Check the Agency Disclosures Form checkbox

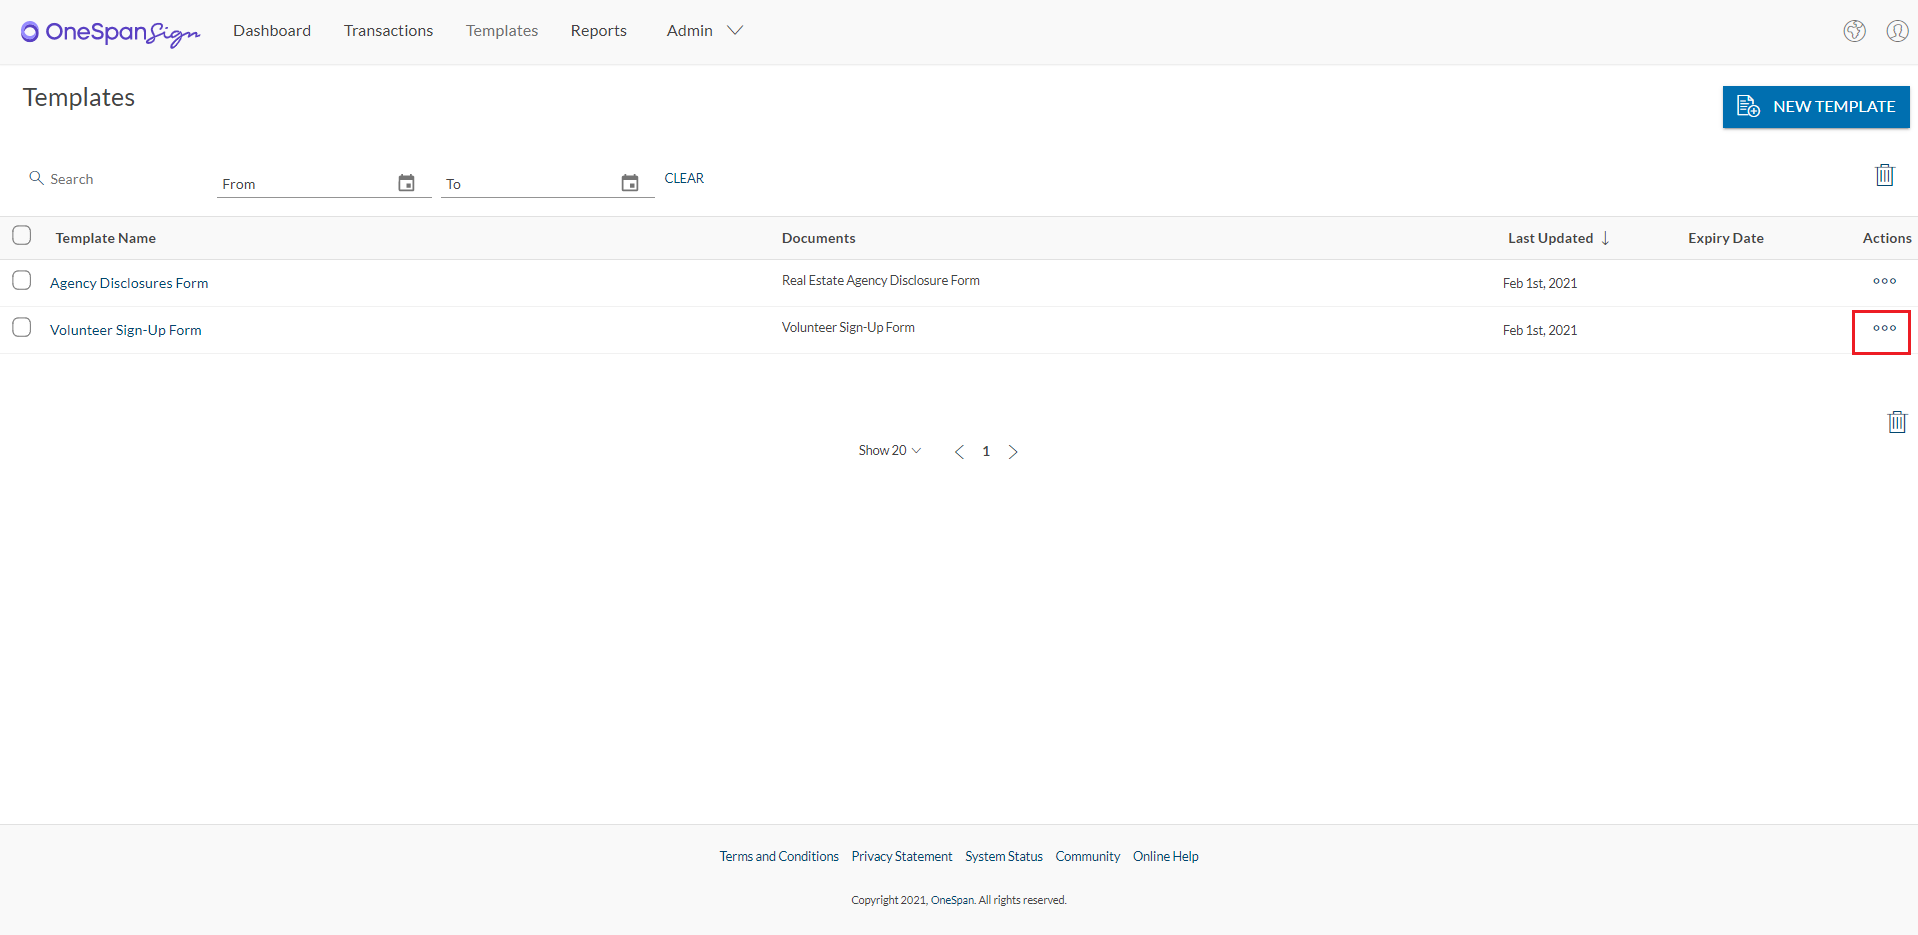[x=22, y=281]
